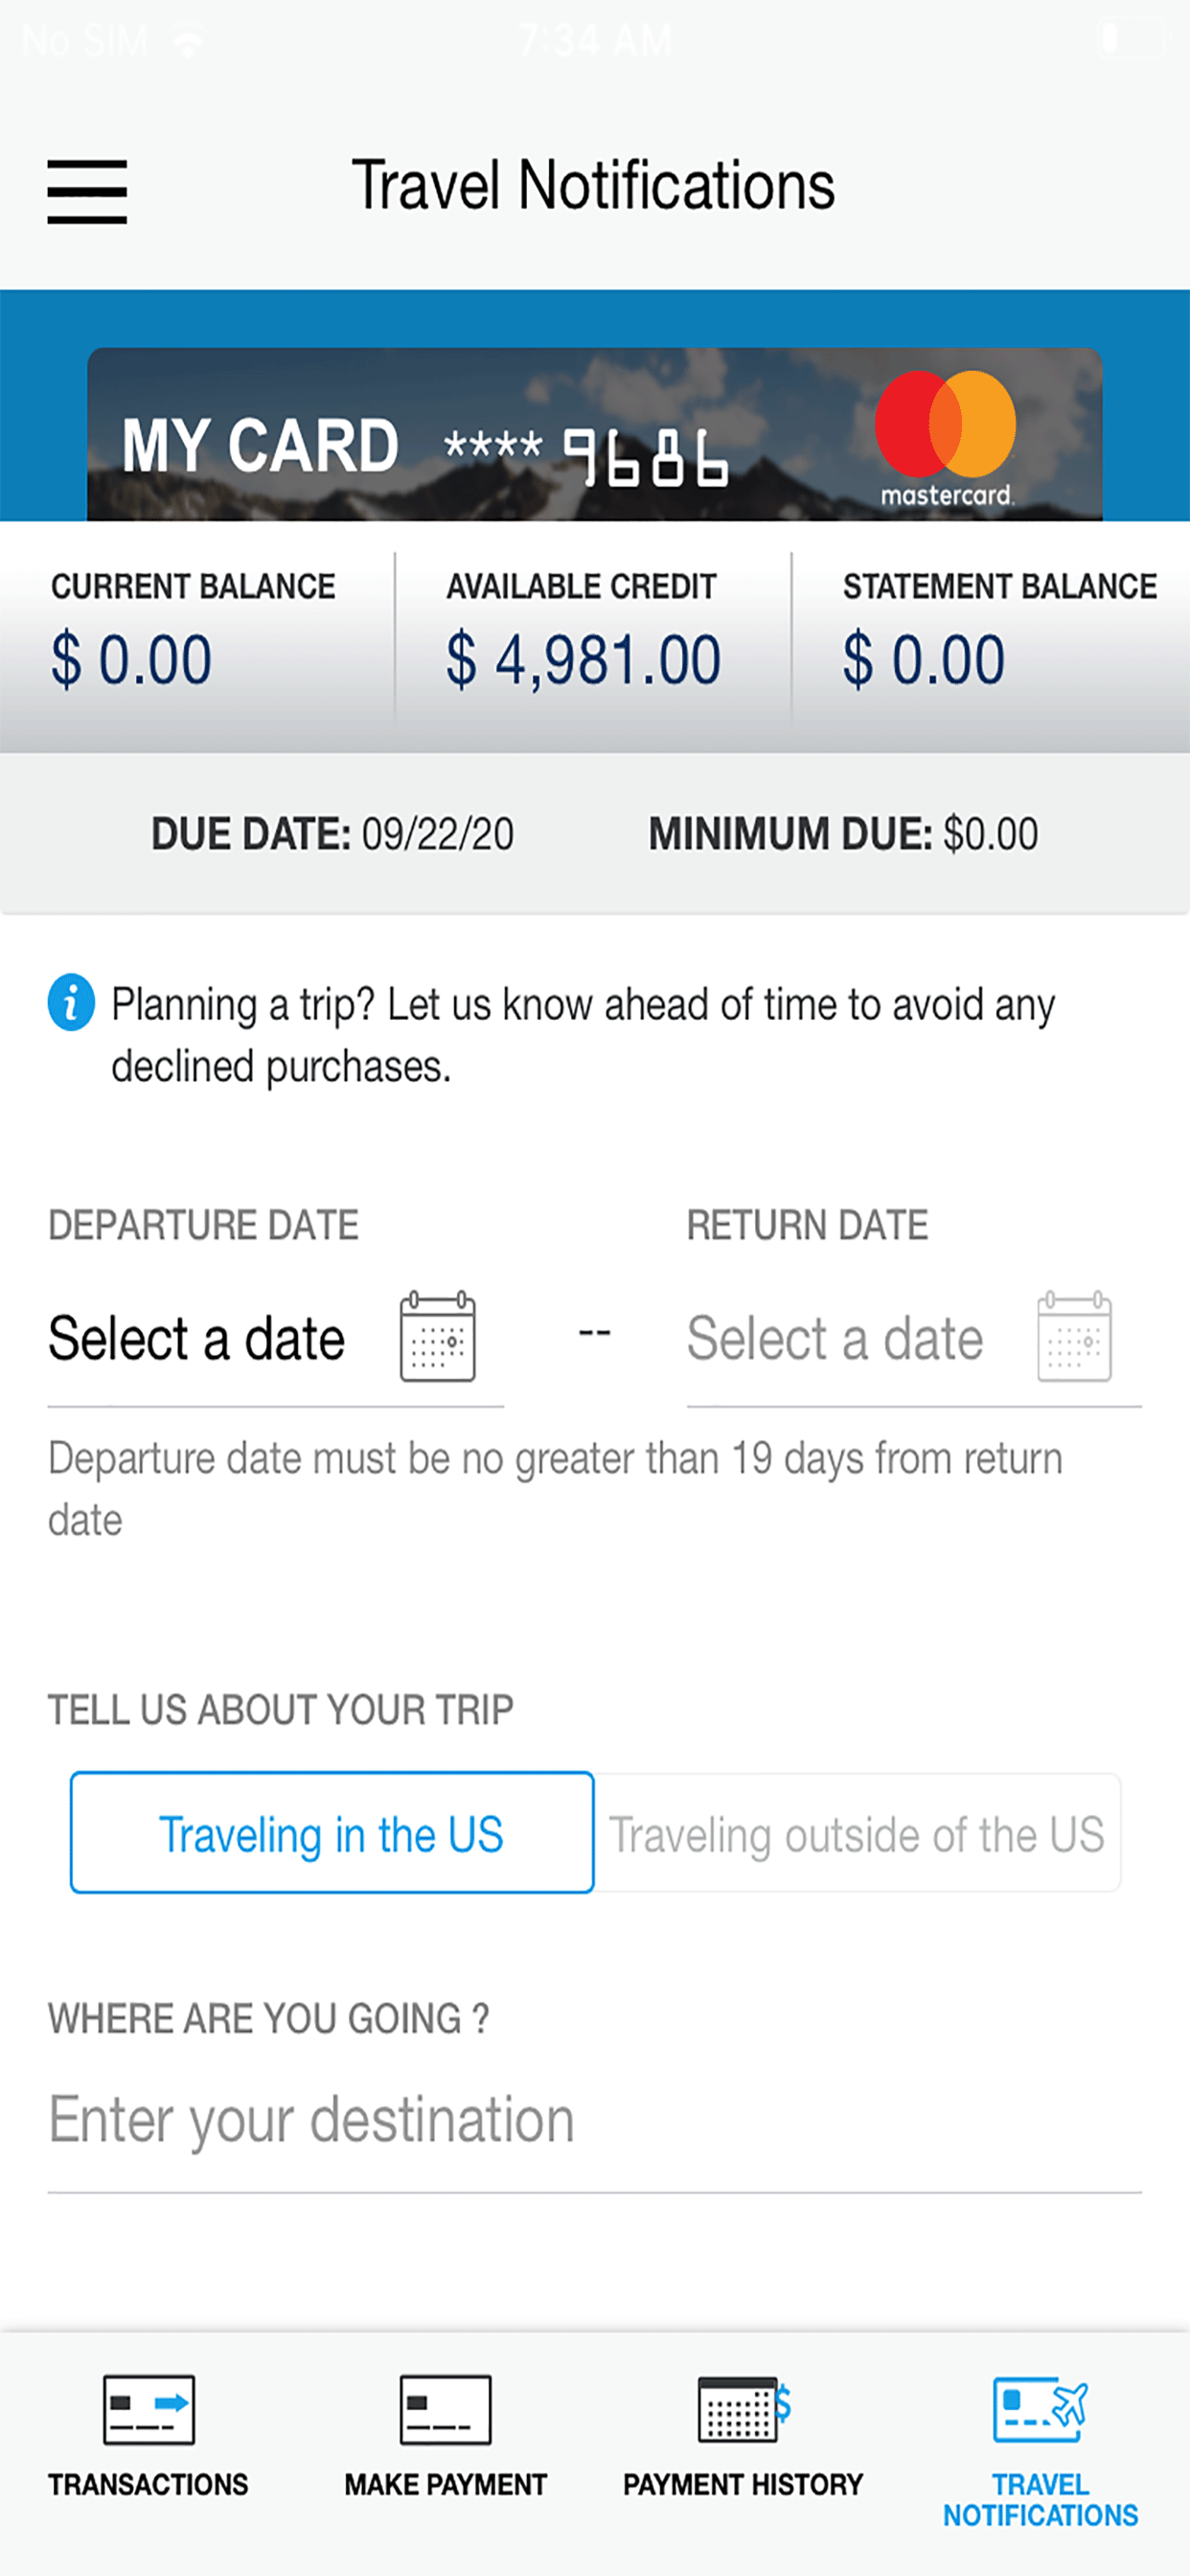Focus the Enter your destination field
This screenshot has height=2576, width=1190.
[595, 2120]
